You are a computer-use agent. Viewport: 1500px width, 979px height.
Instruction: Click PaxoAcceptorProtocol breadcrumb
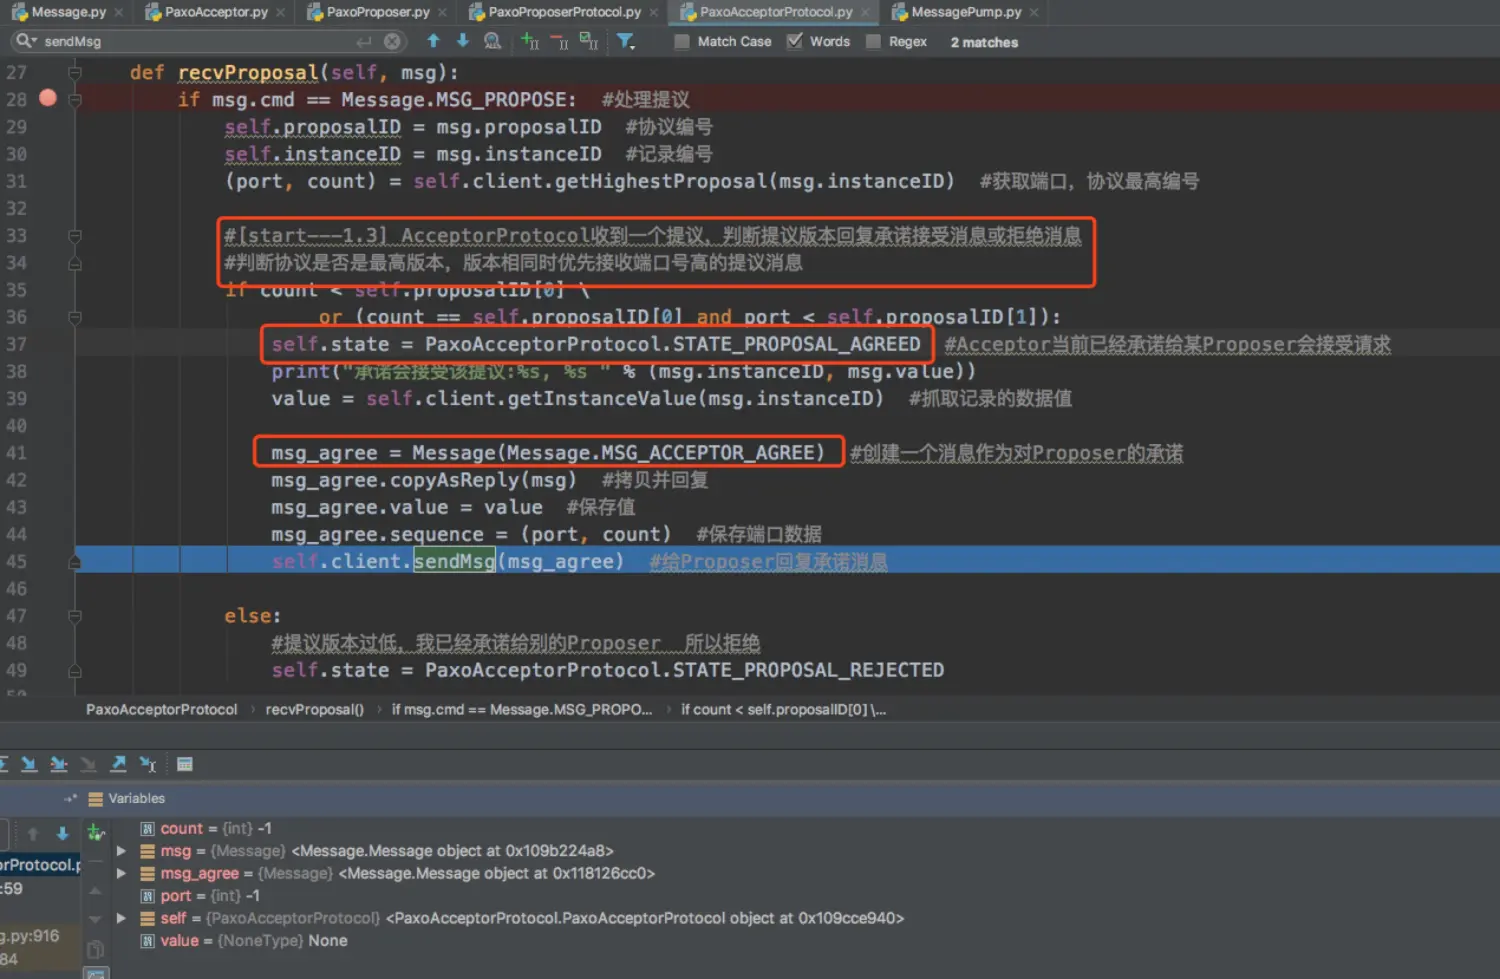pyautogui.click(x=162, y=710)
